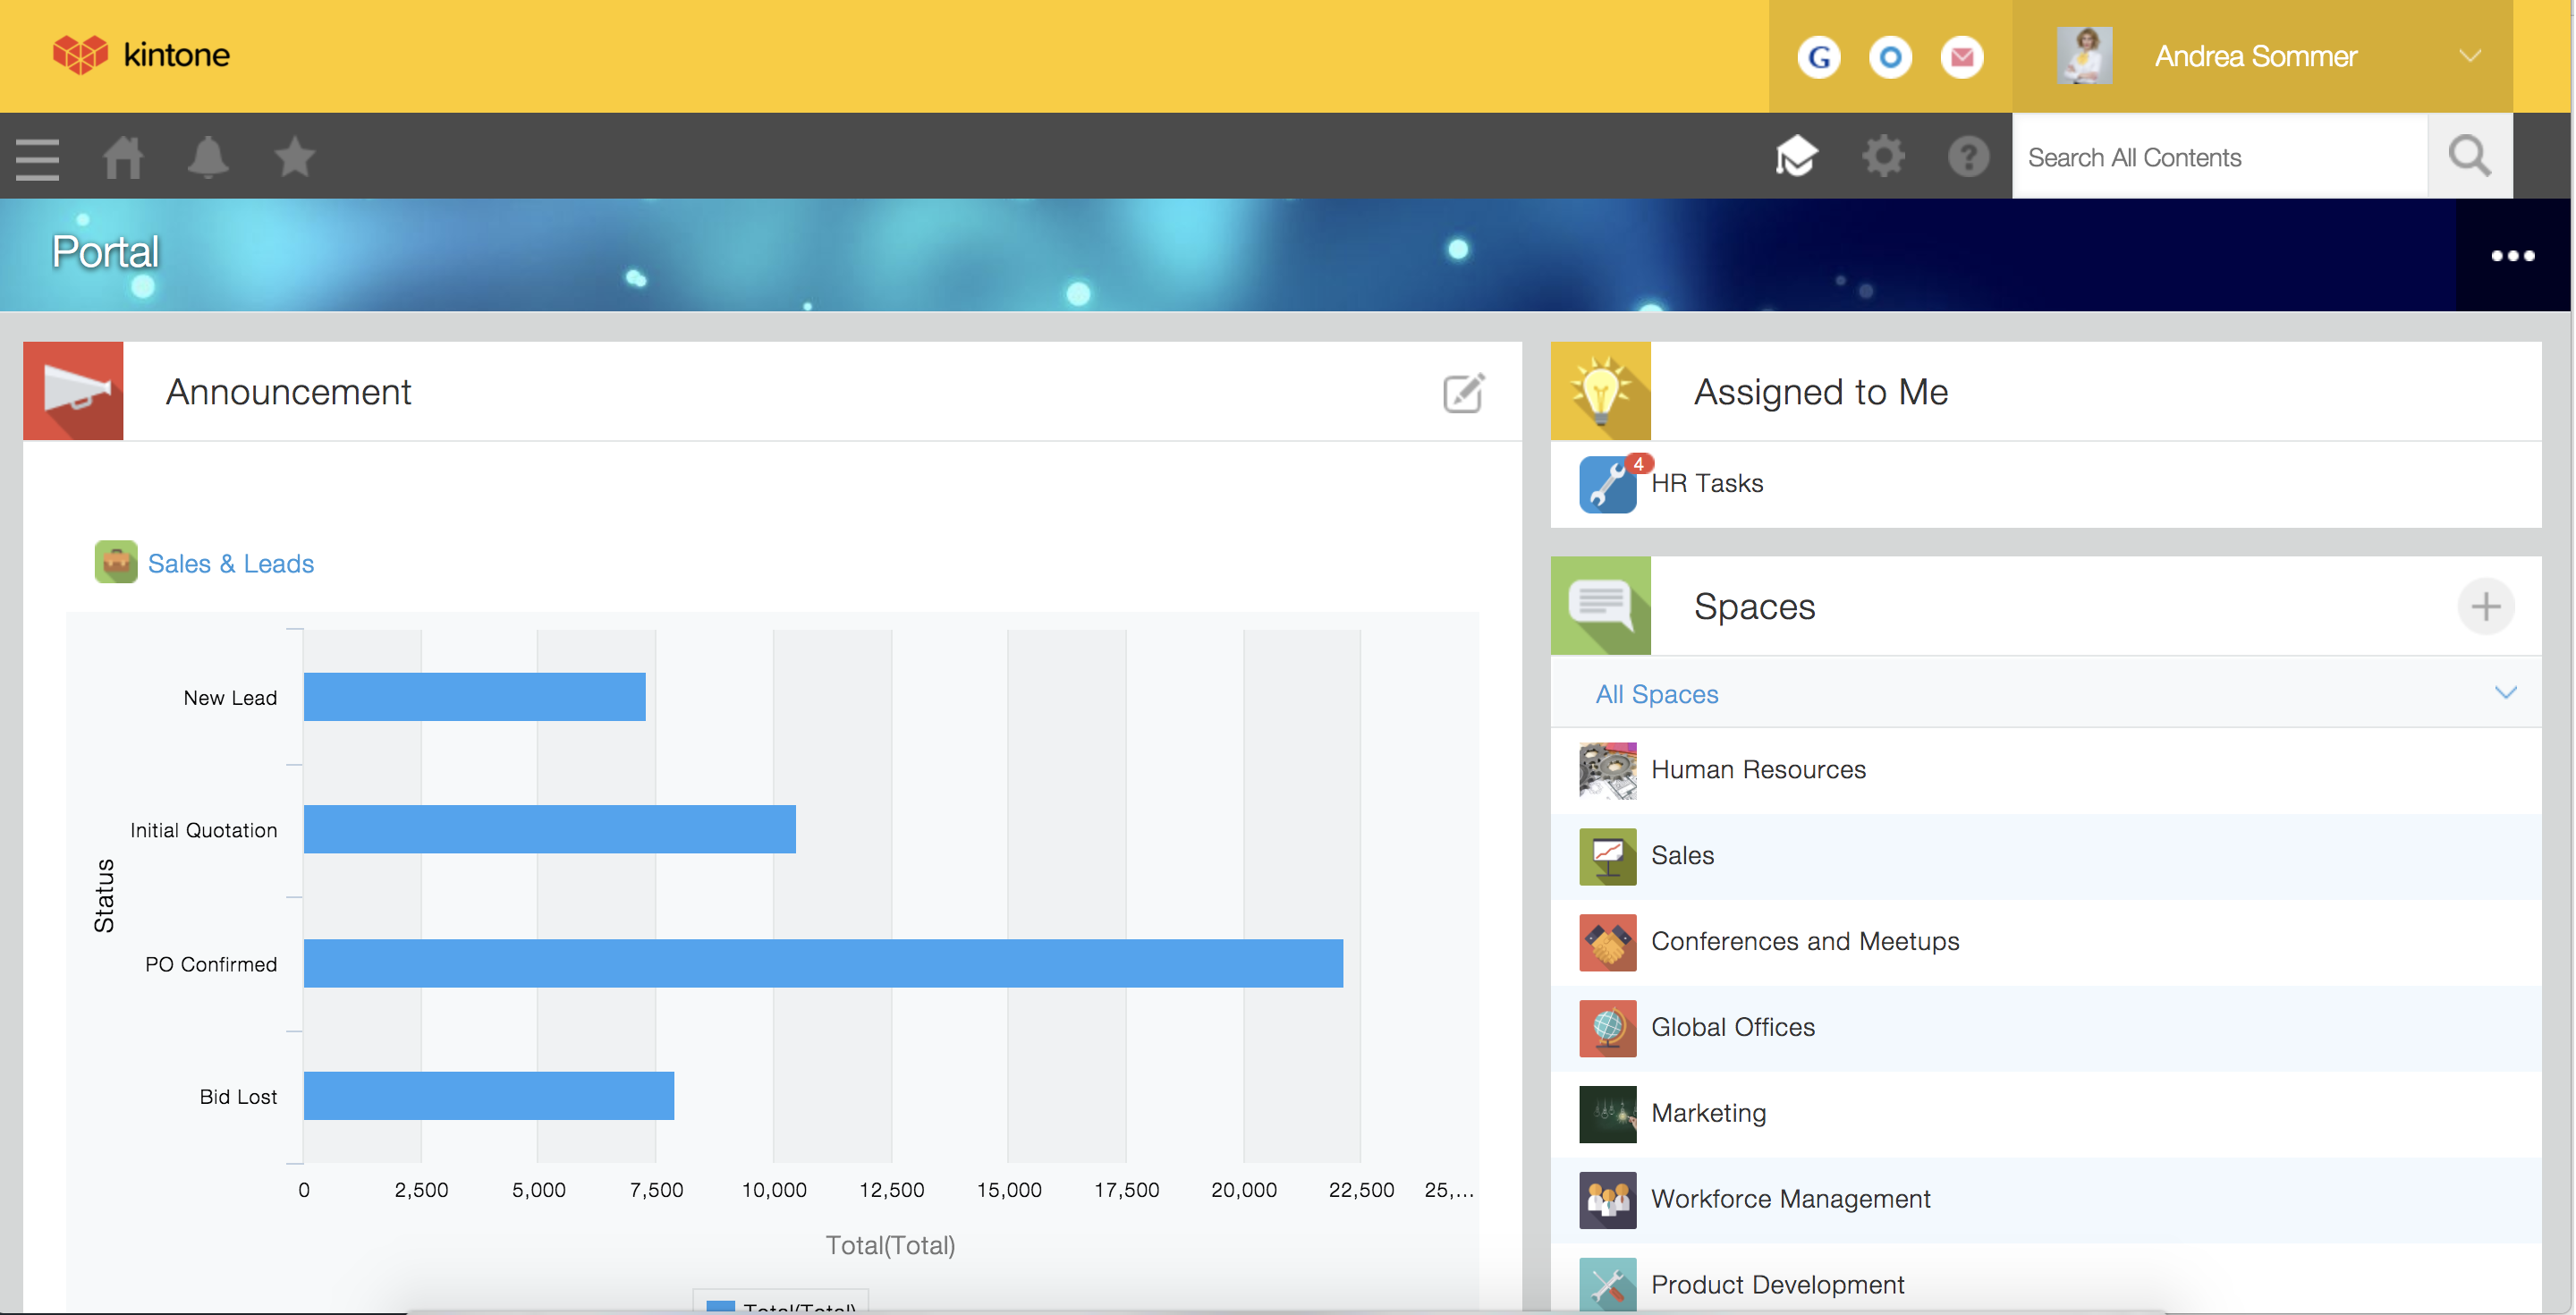Edit the Announcement section
Viewport: 2576px width, 1315px height.
tap(1464, 393)
